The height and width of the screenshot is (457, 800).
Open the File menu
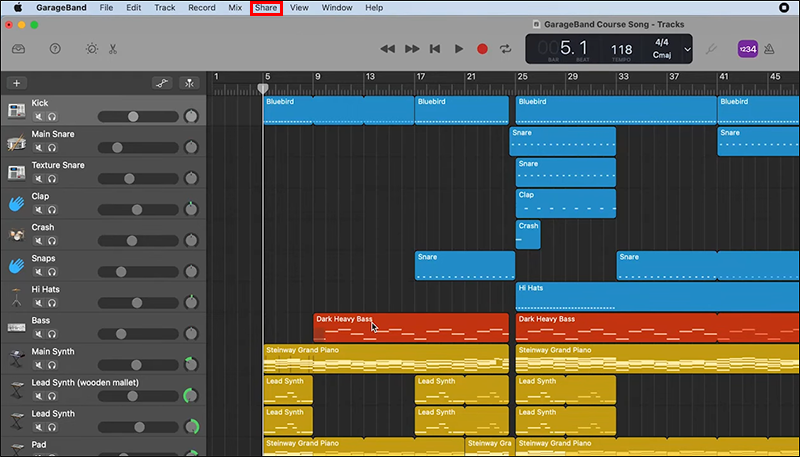[106, 8]
